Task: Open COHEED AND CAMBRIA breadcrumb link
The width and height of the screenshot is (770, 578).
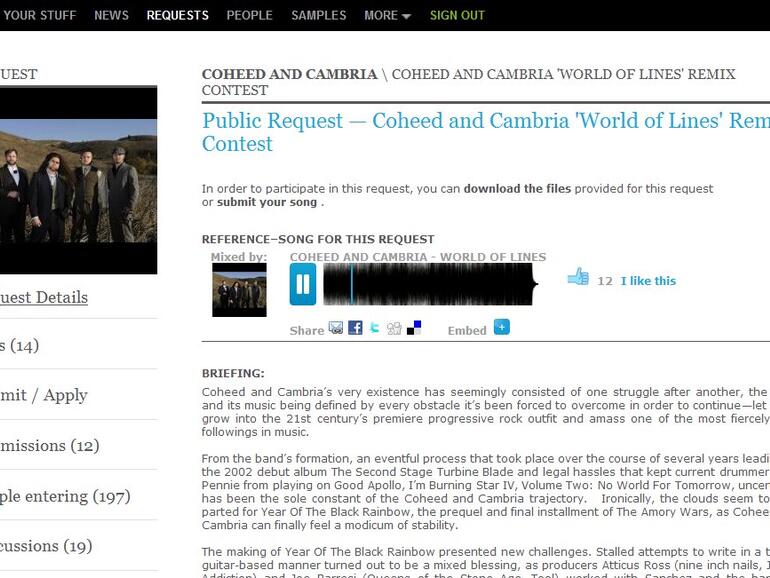Action: coord(289,74)
